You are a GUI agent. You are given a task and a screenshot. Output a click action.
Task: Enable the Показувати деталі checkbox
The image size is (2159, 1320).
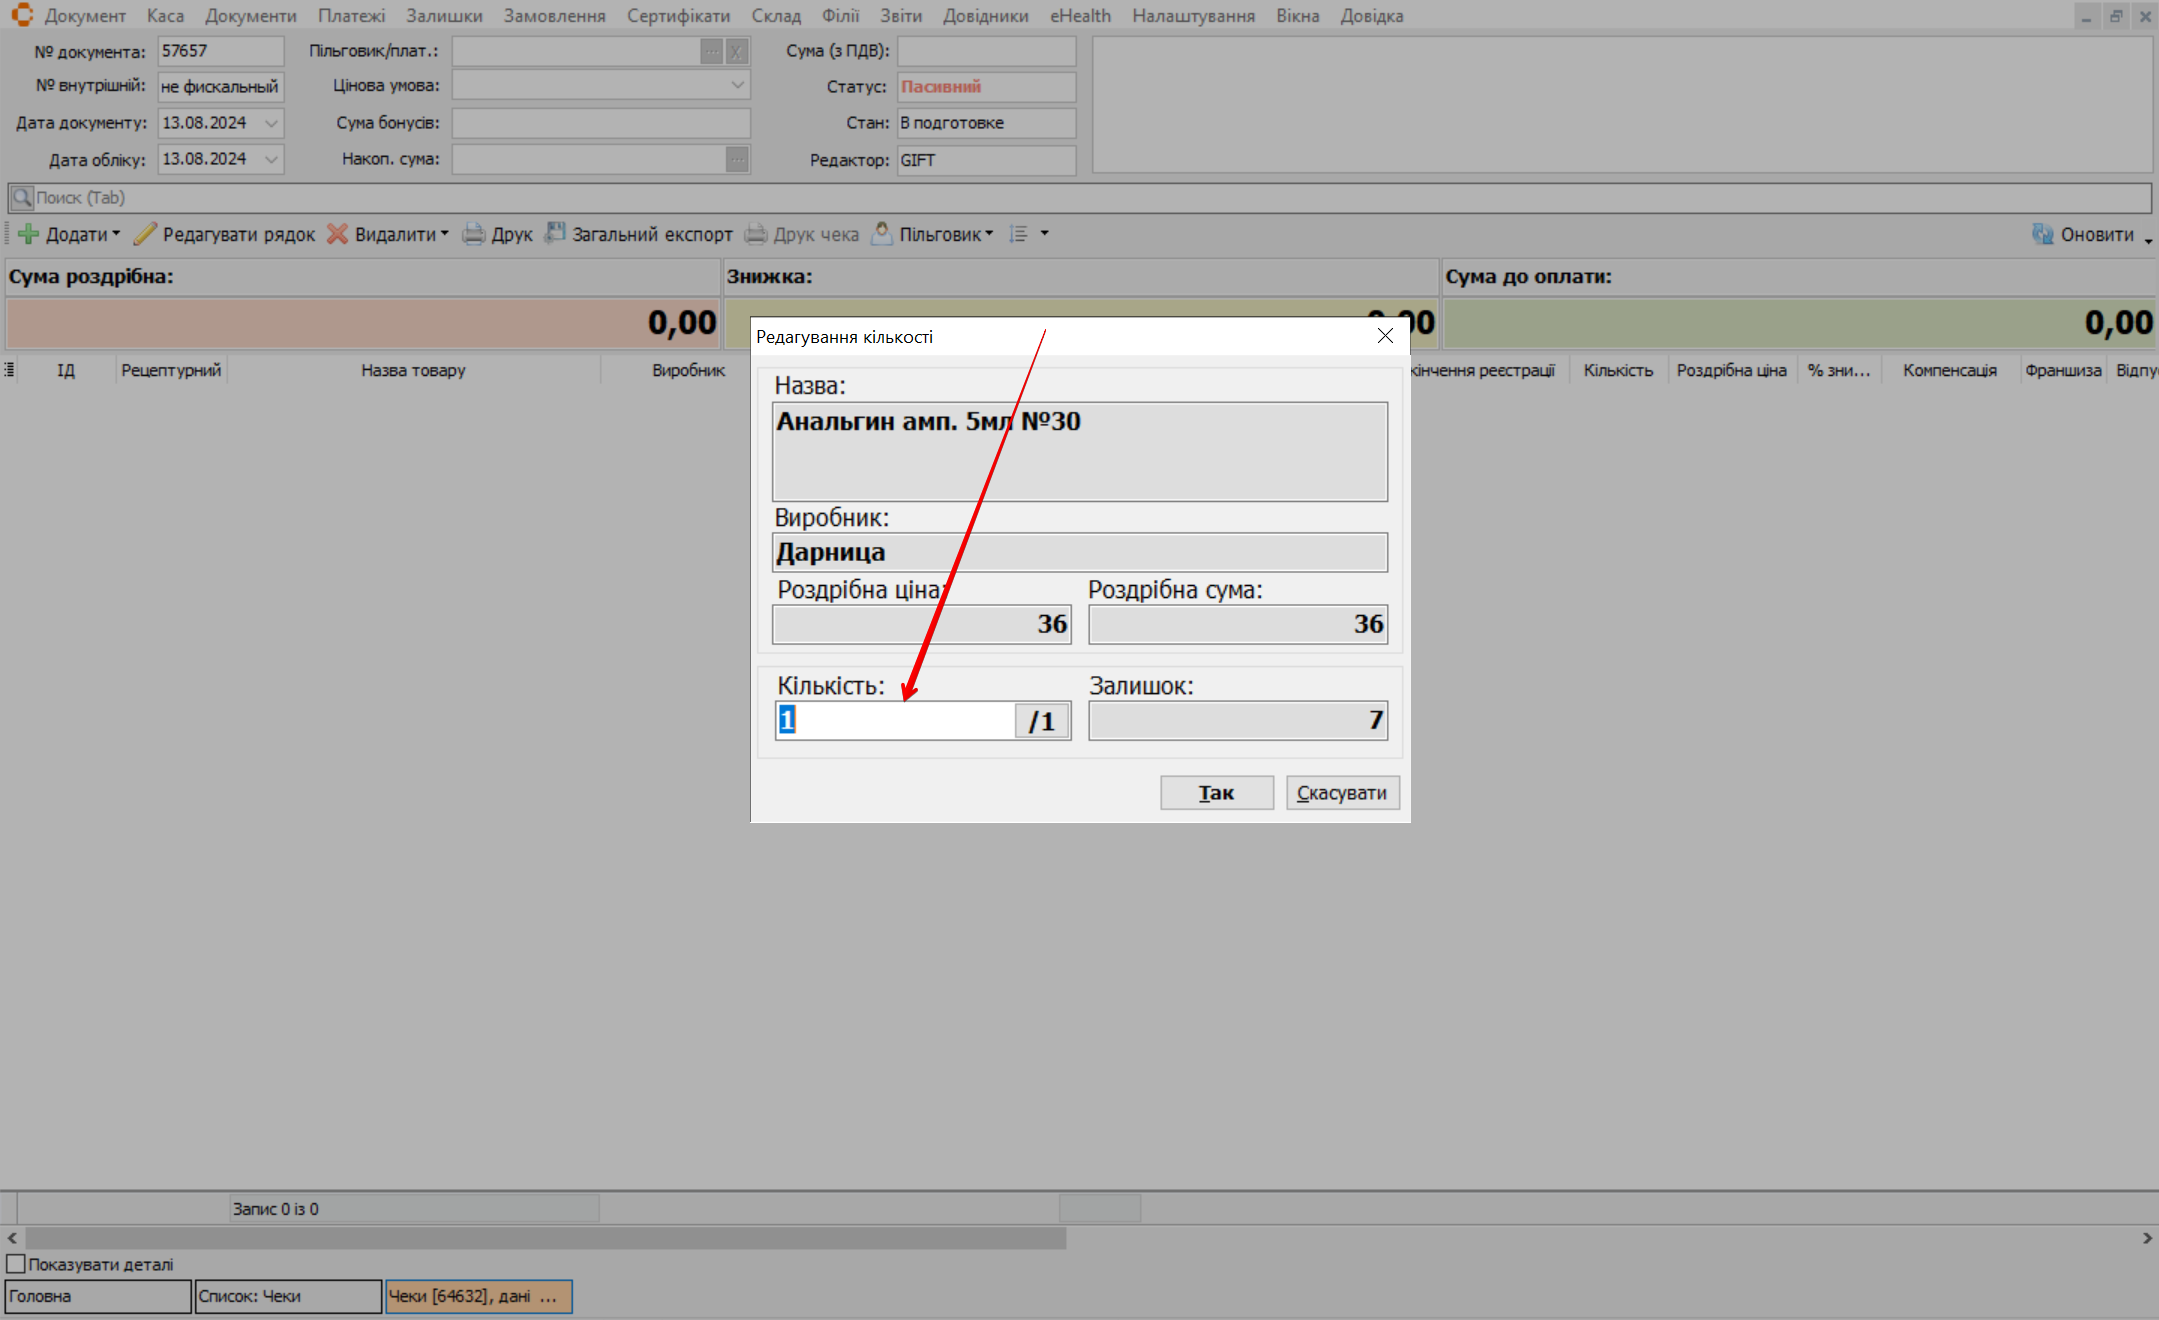16,1264
